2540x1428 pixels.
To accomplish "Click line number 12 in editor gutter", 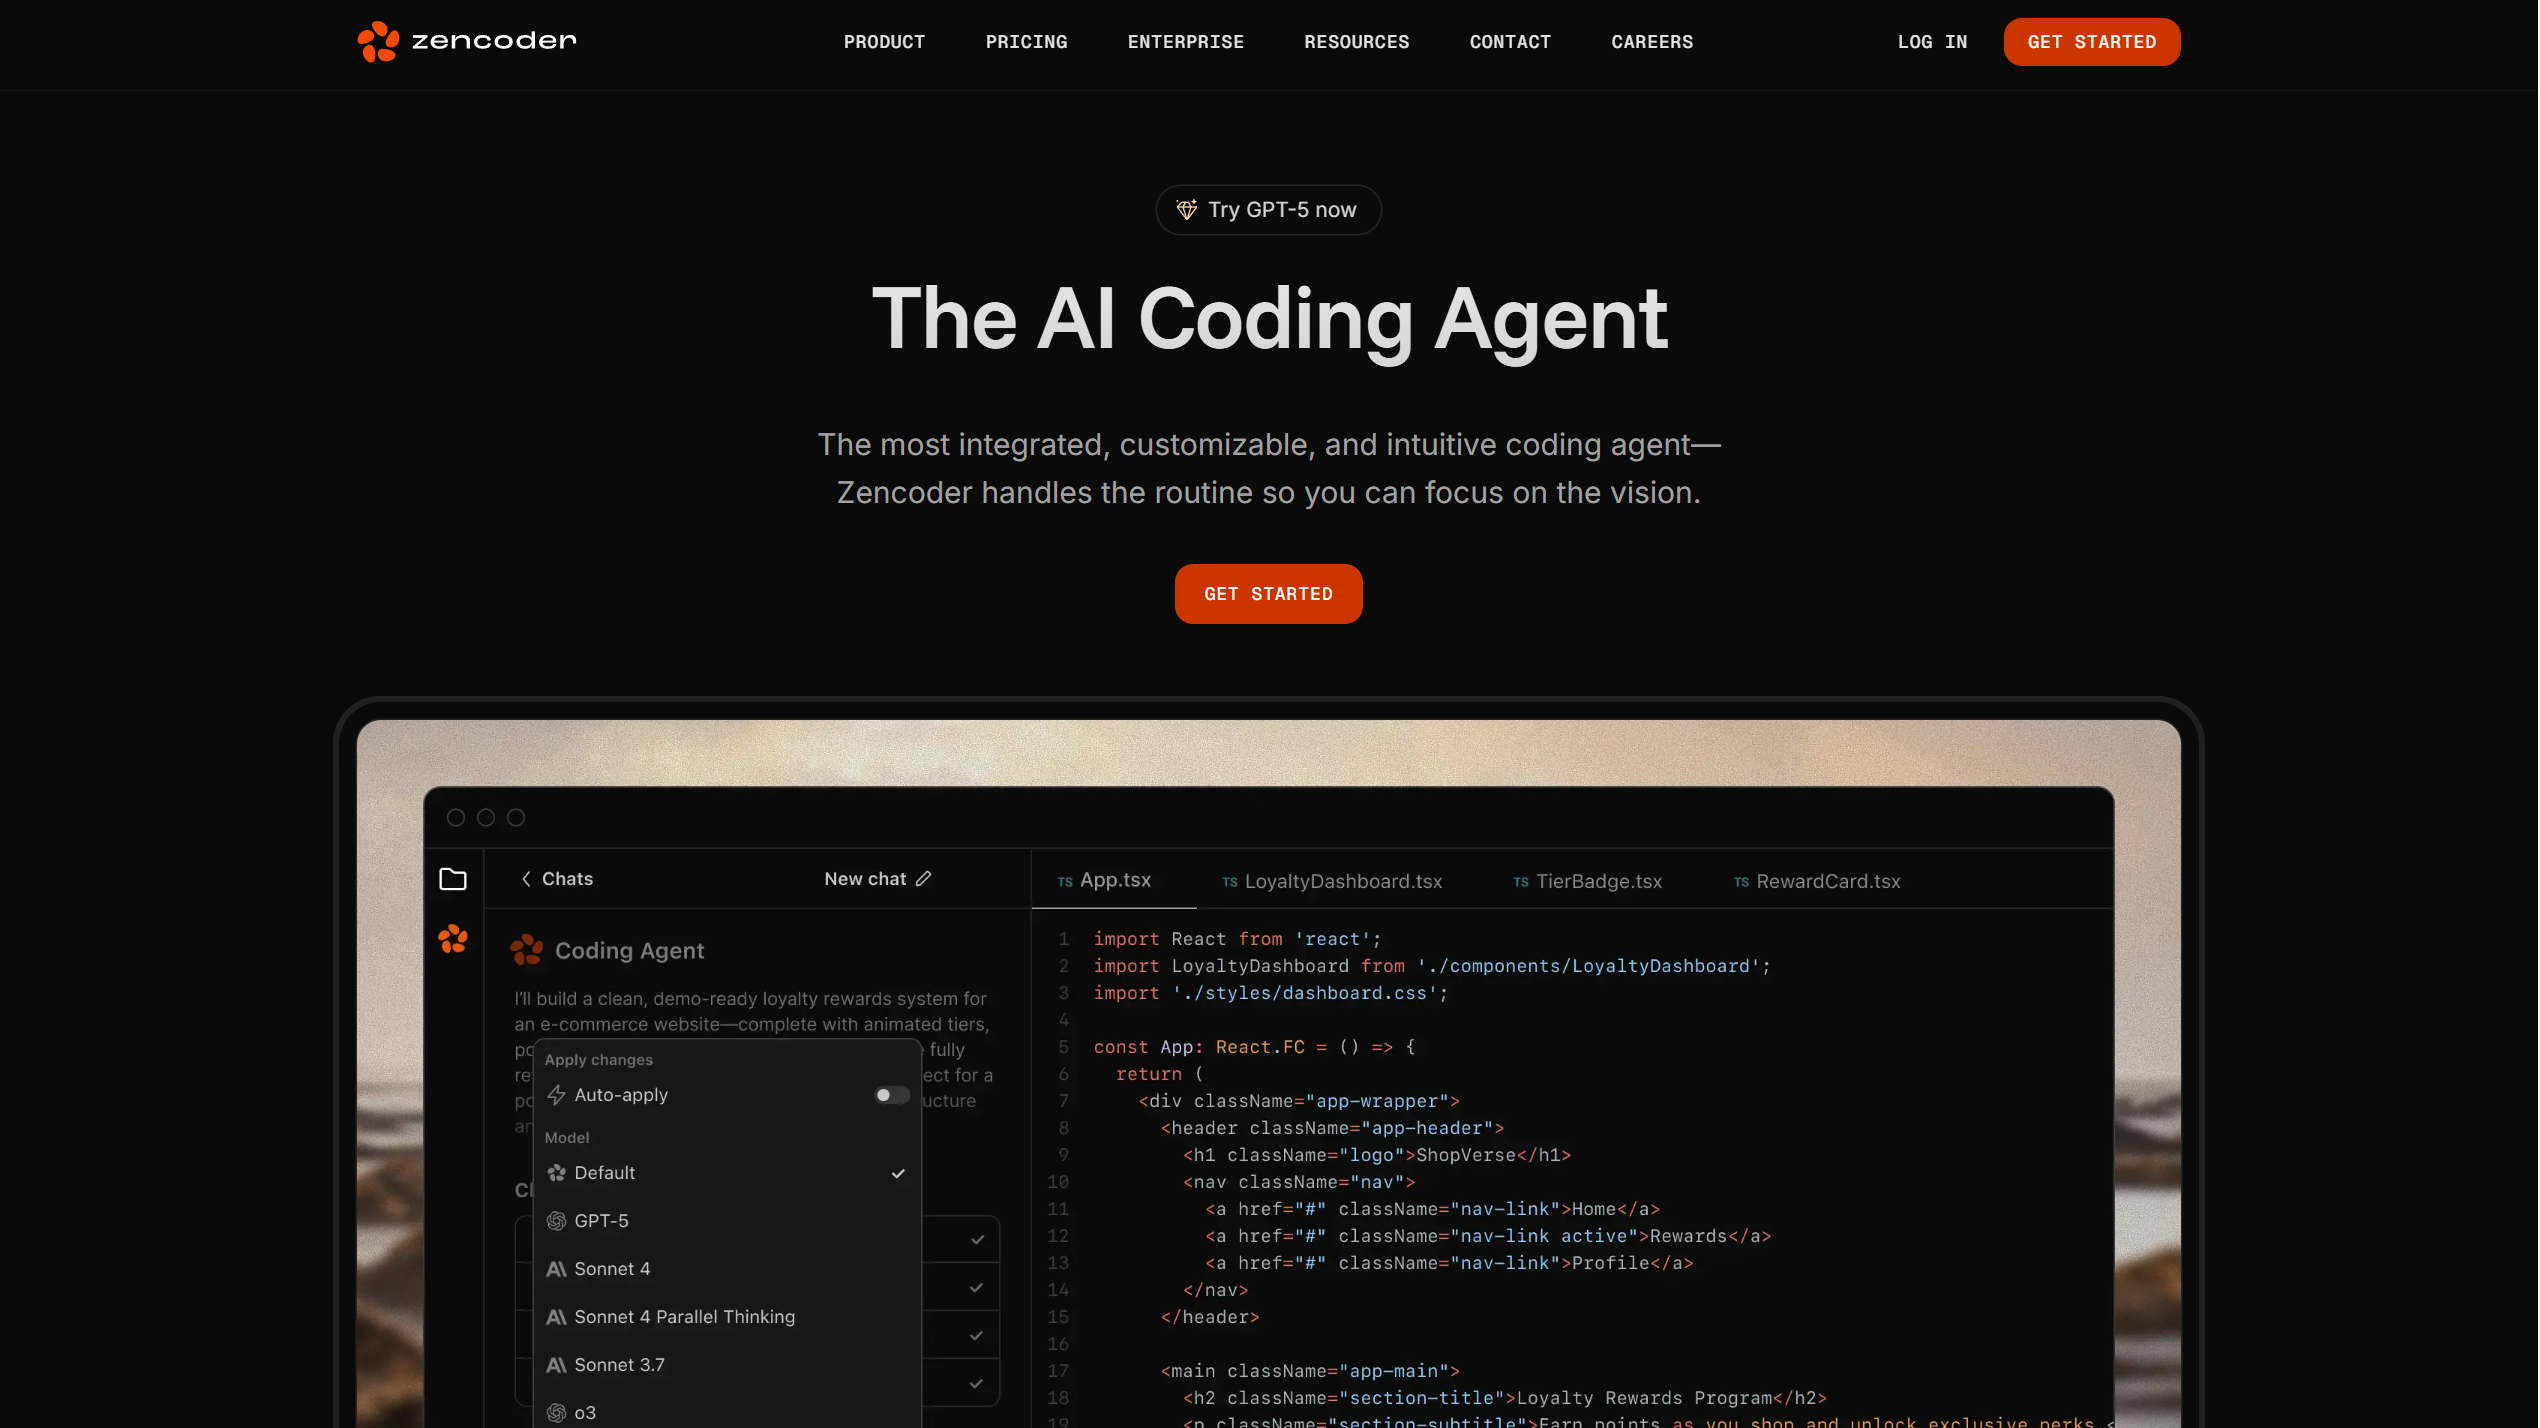I will click(1058, 1236).
